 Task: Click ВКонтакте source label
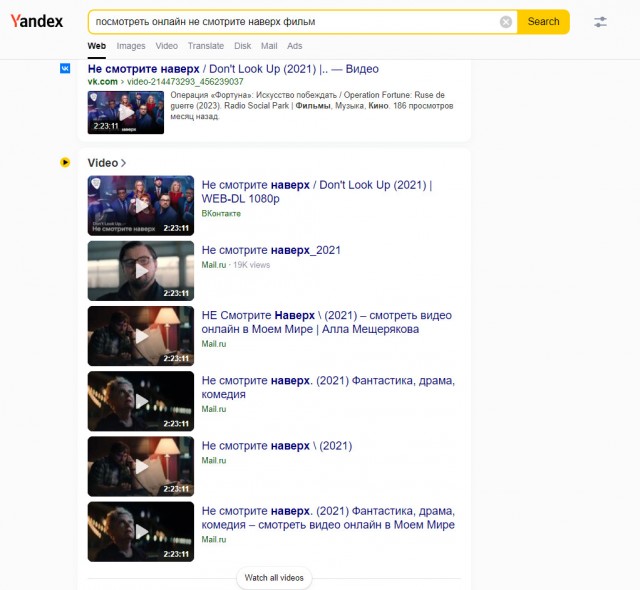(221, 213)
